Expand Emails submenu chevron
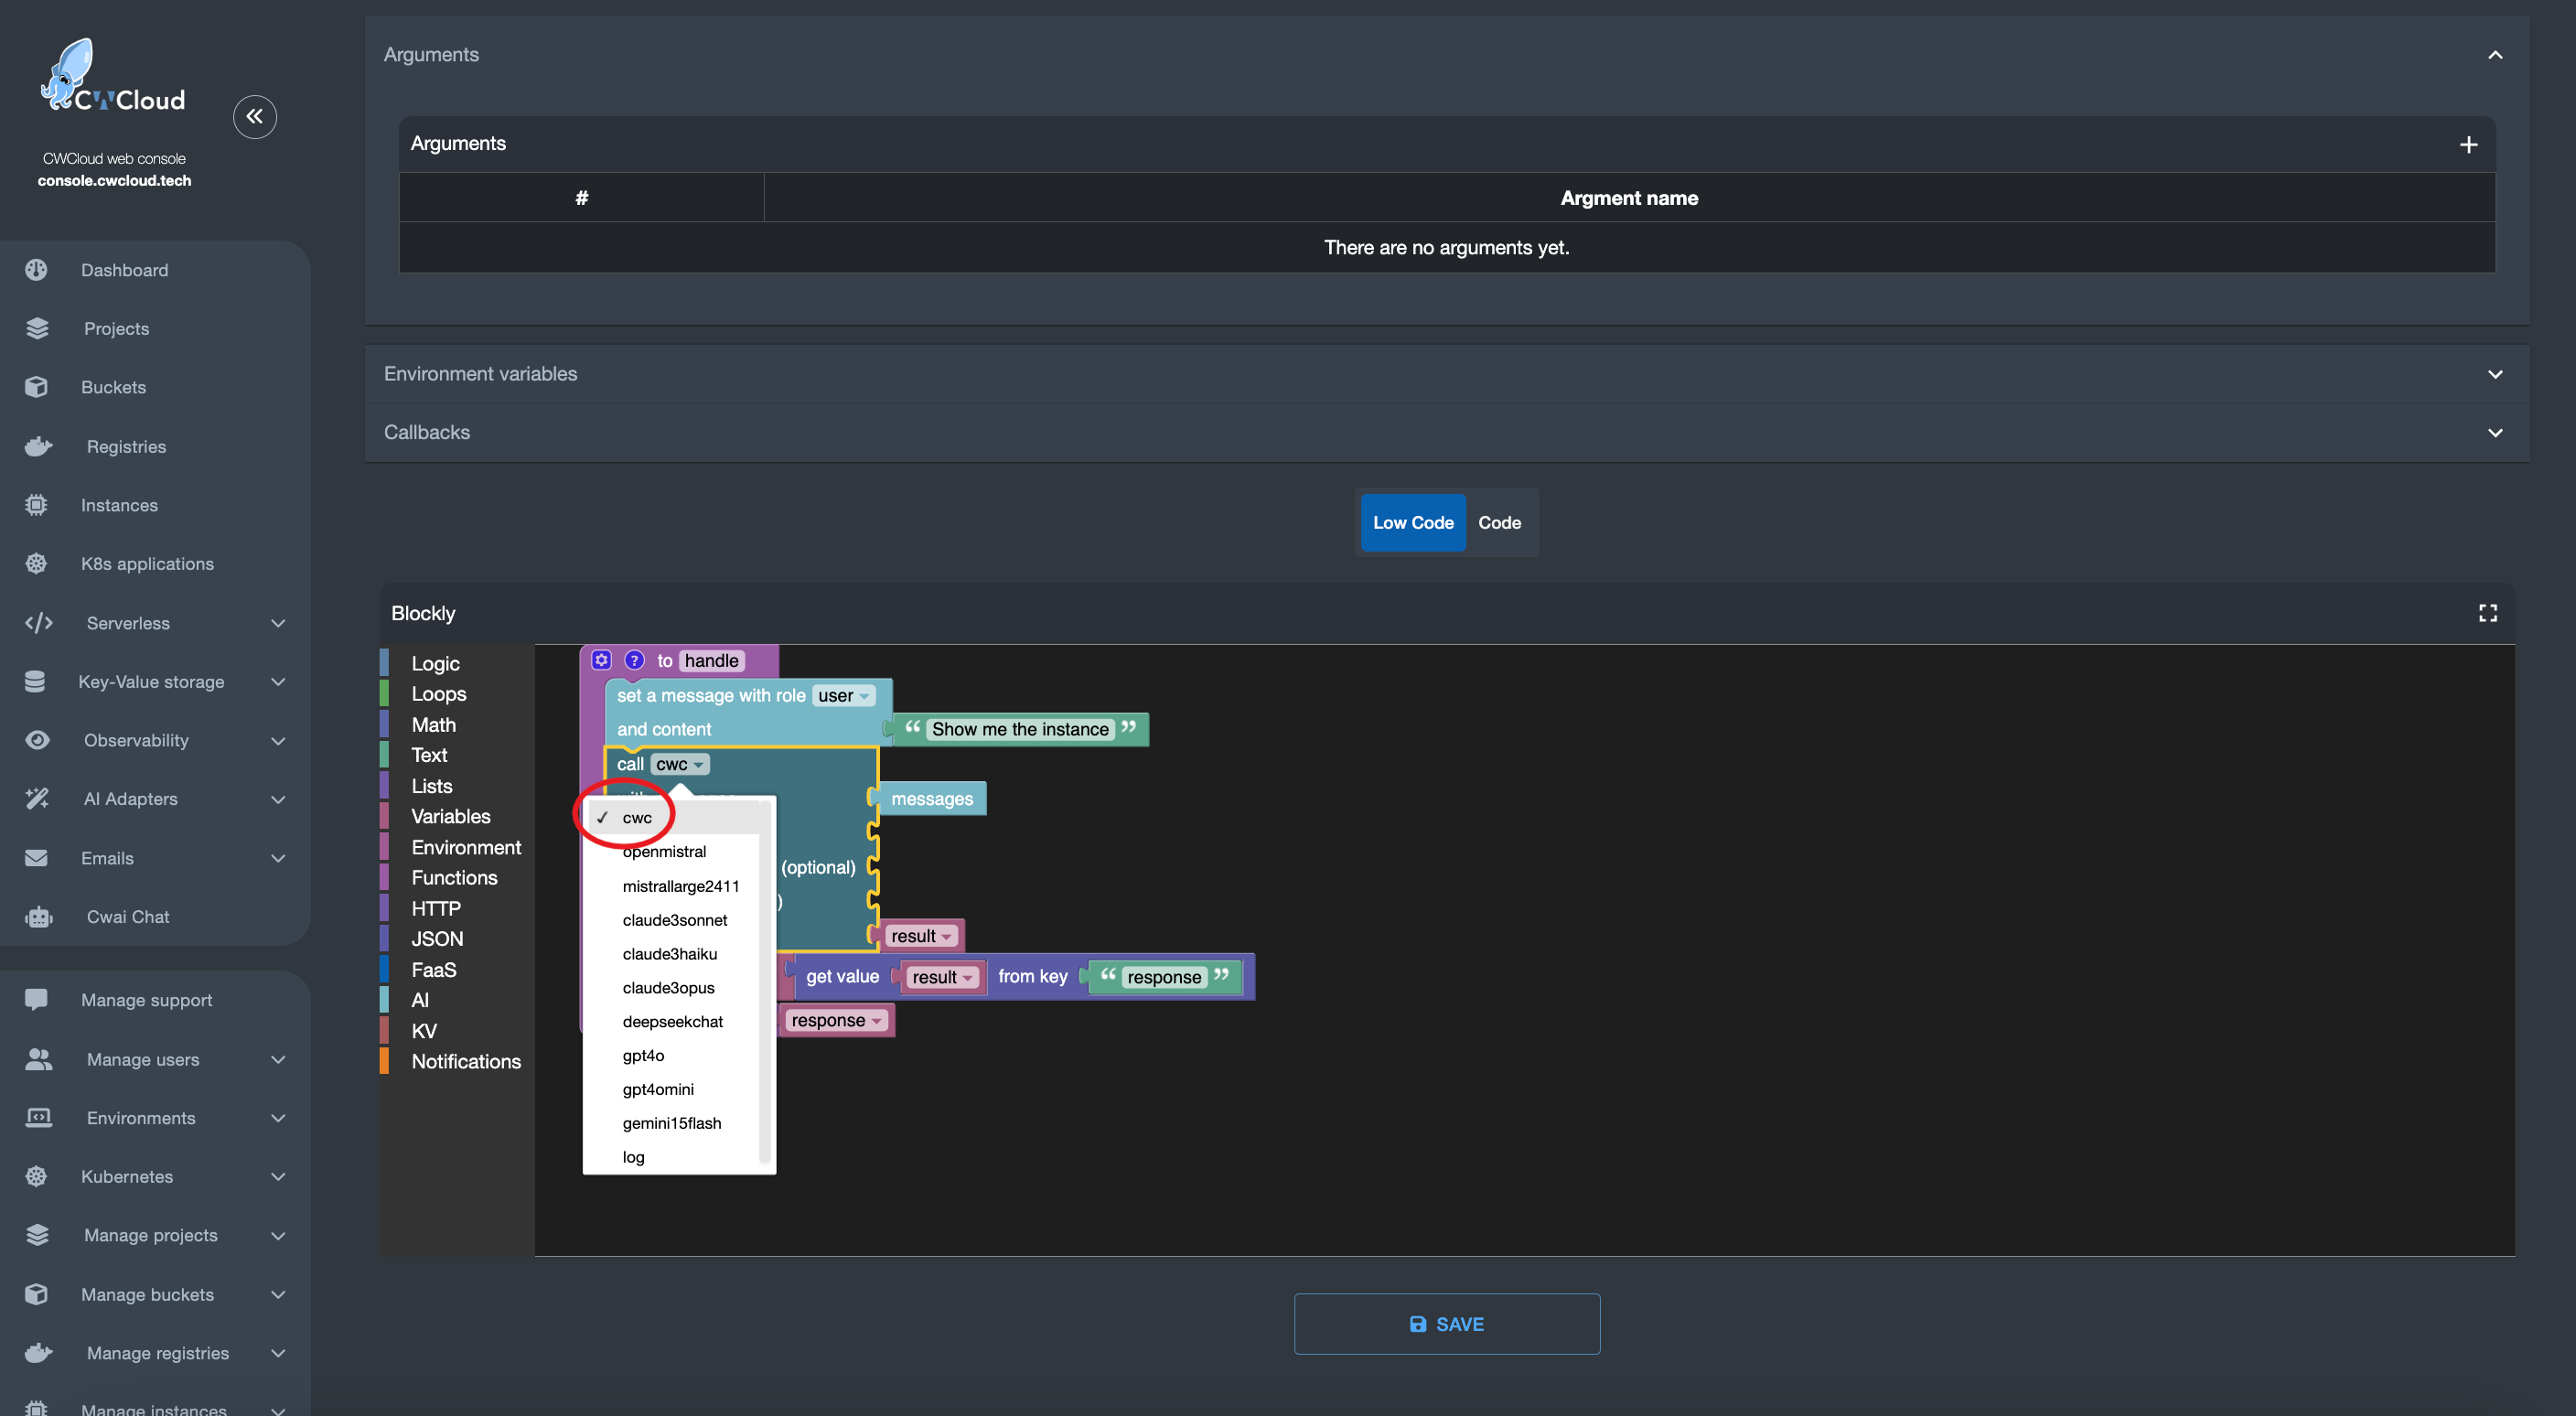 pos(278,858)
